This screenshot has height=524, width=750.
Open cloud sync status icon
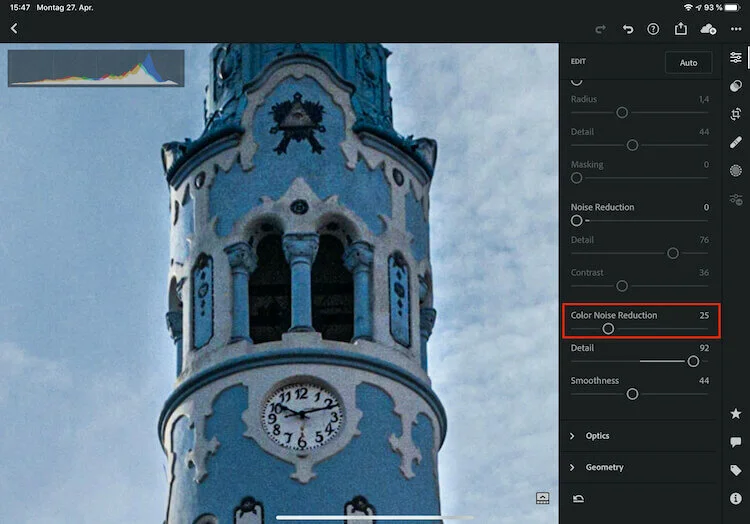[x=708, y=29]
